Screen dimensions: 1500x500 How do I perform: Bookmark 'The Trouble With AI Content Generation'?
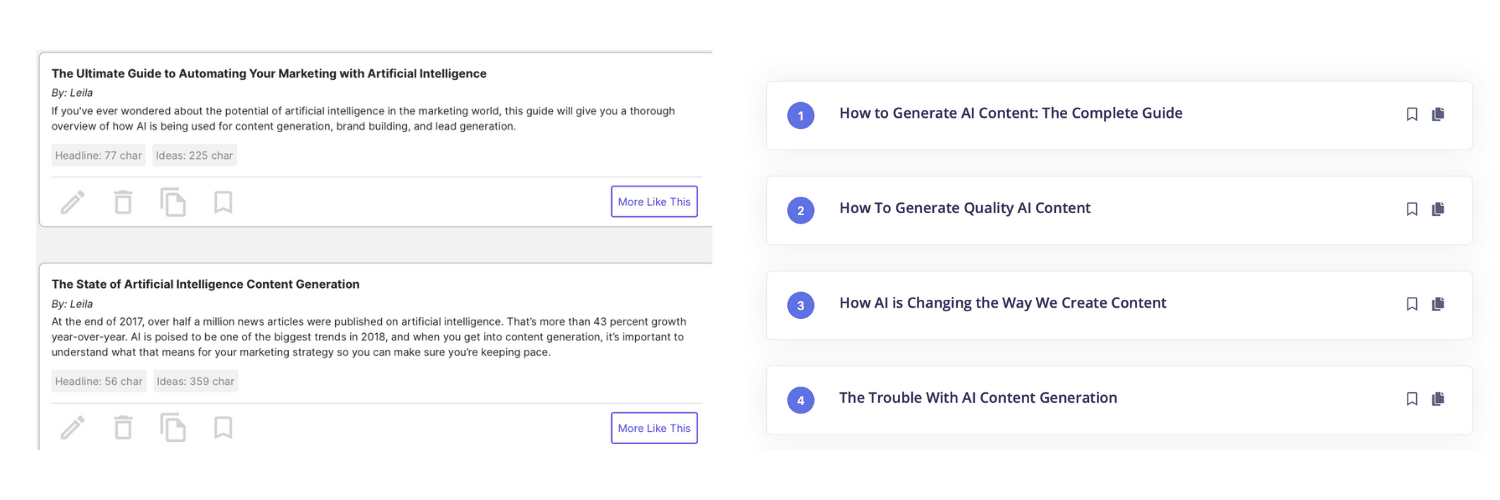point(1412,399)
